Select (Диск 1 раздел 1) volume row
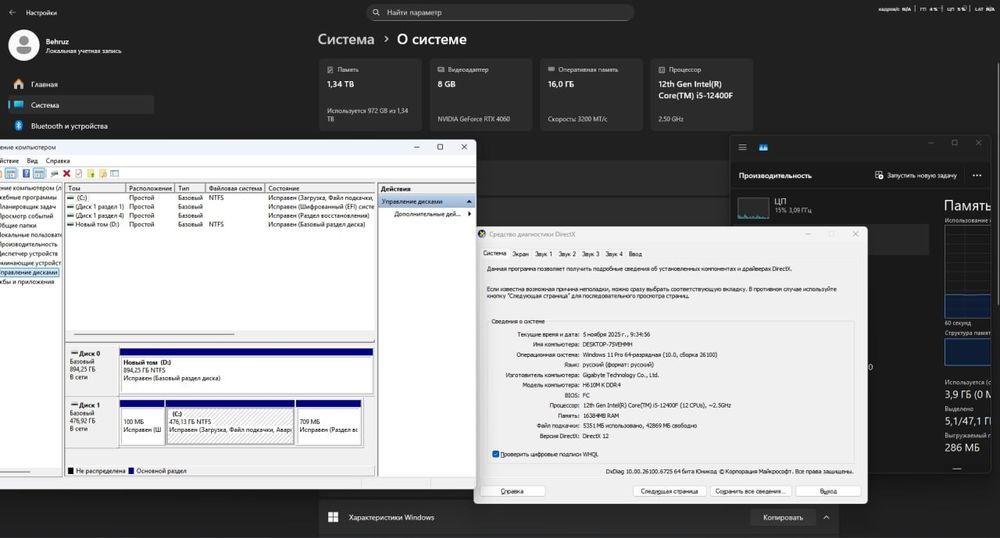The width and height of the screenshot is (1000, 538). [x=220, y=207]
